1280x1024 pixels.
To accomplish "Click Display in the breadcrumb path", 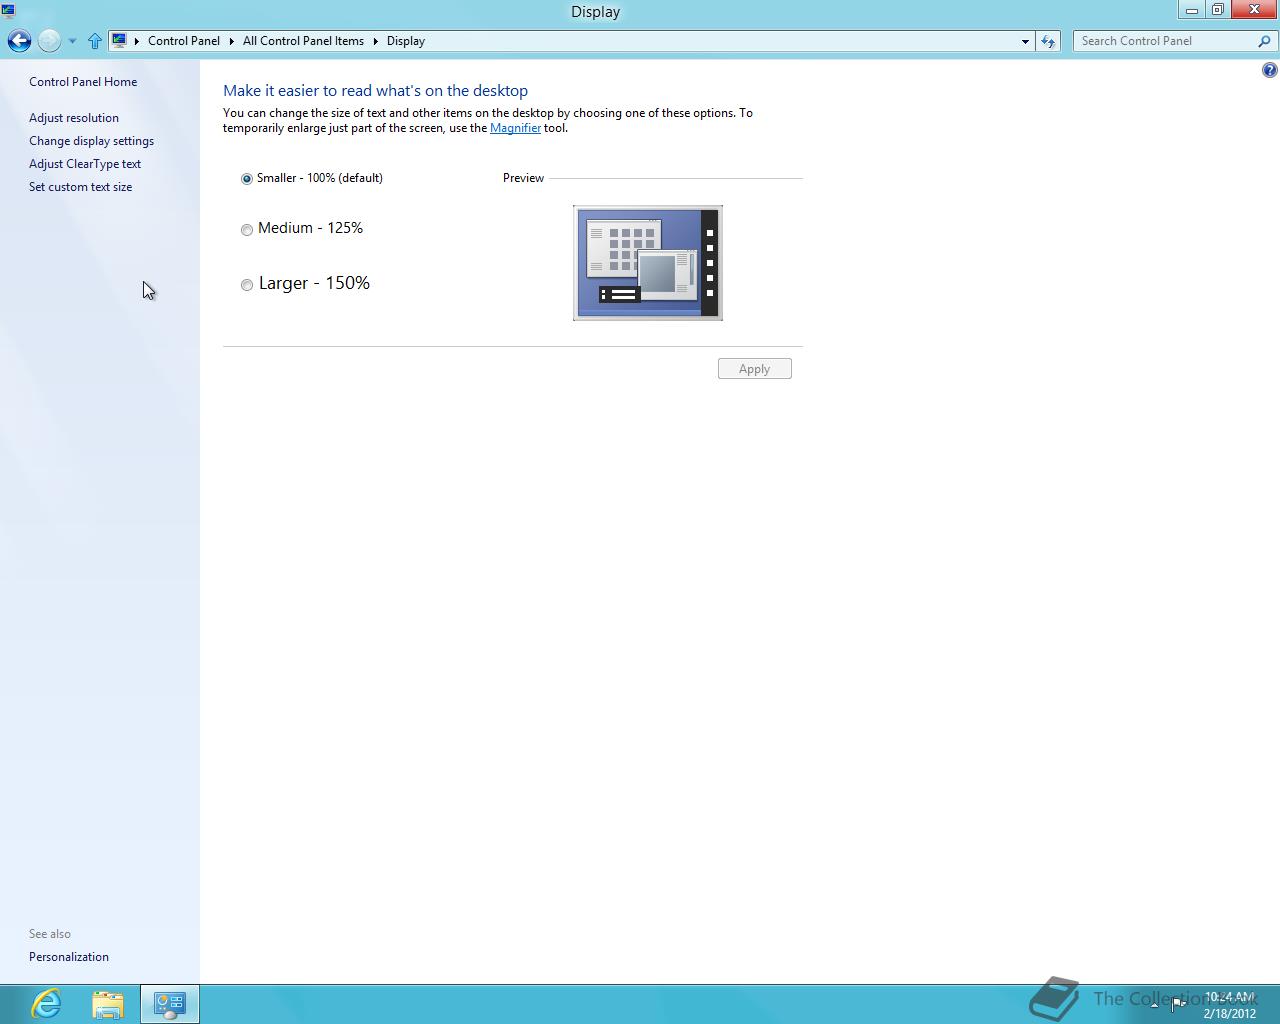I will [406, 41].
